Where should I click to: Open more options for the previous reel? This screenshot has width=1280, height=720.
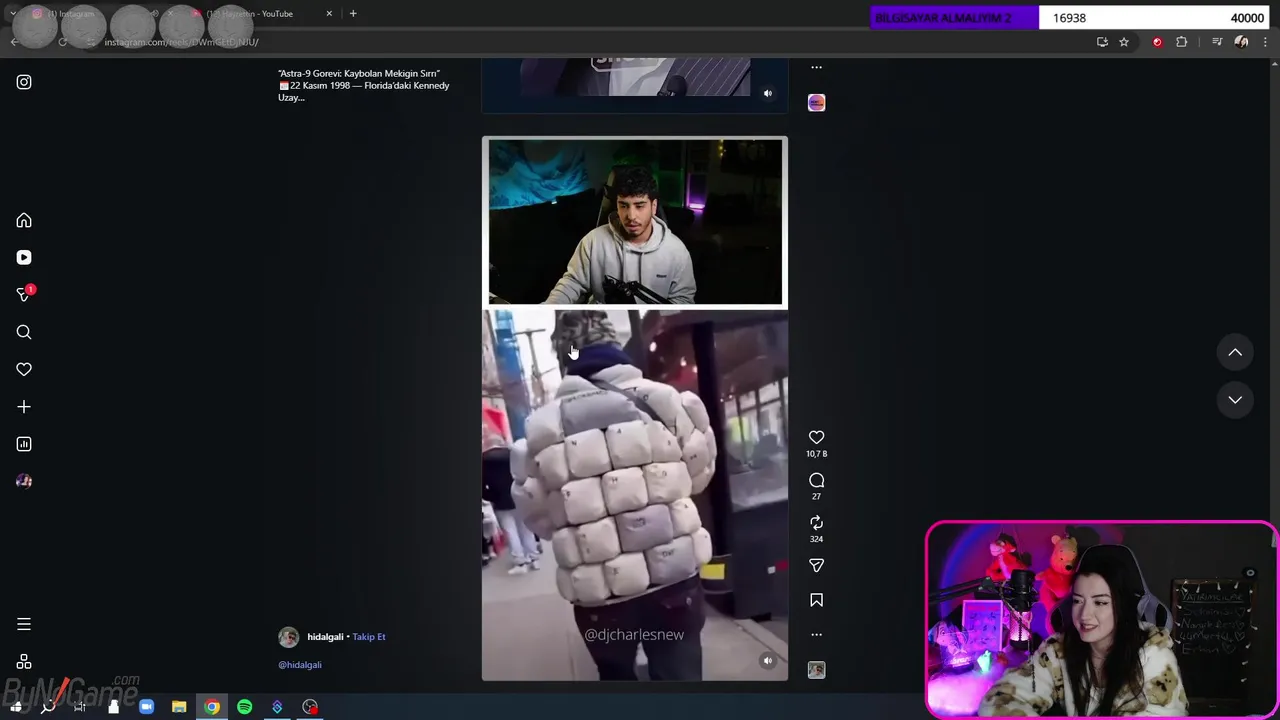coord(816,68)
